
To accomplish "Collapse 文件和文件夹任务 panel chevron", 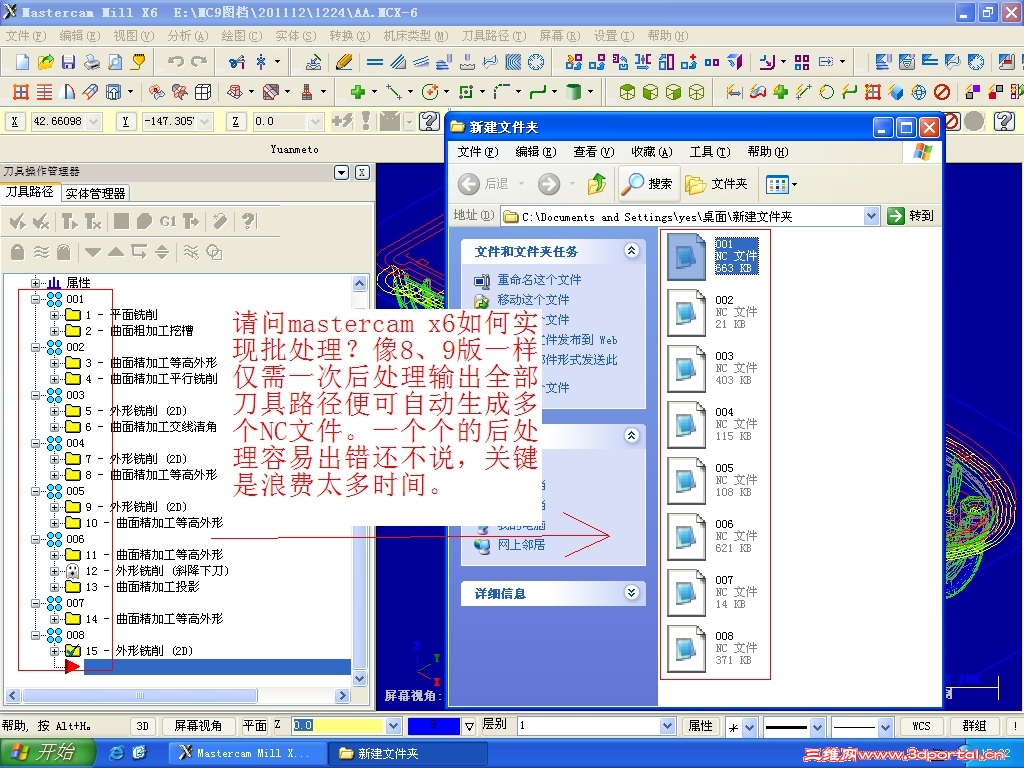I will click(x=632, y=251).
